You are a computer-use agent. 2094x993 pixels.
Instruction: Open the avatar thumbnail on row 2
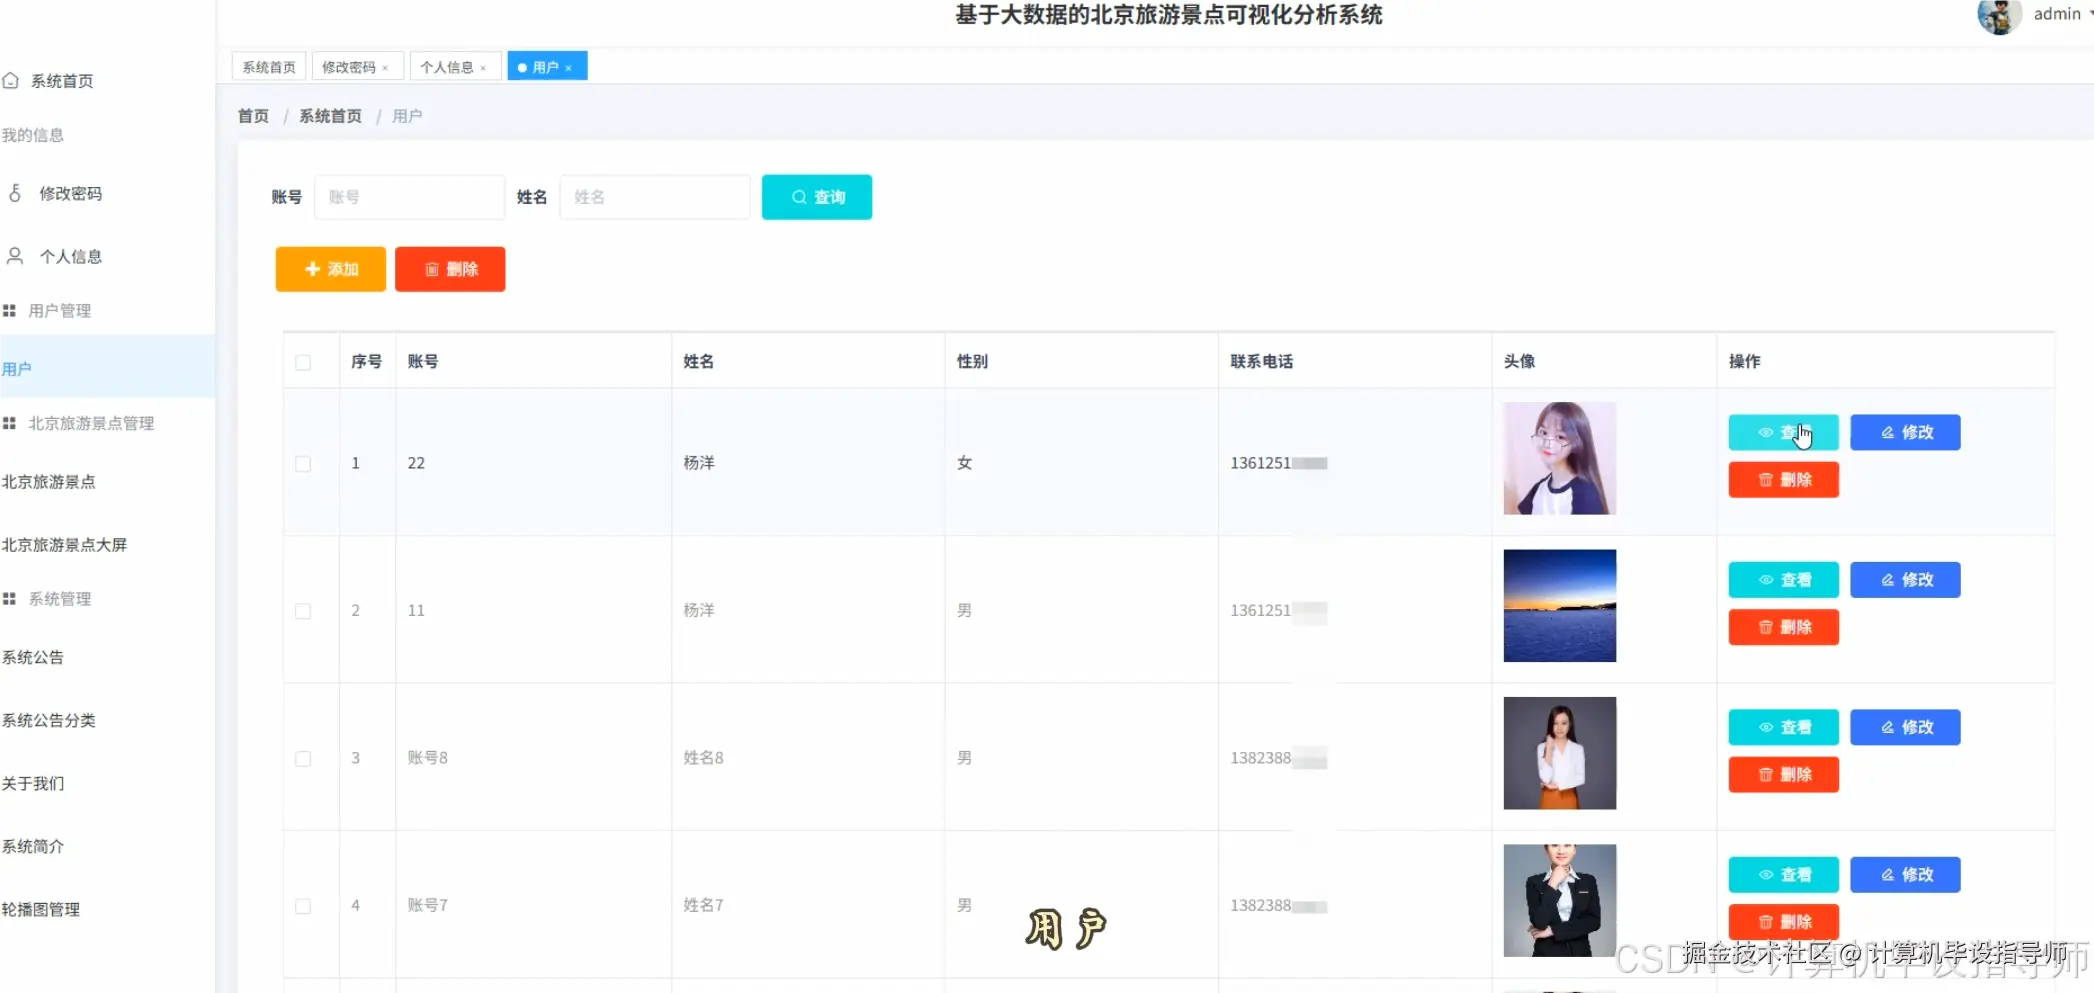(1559, 606)
